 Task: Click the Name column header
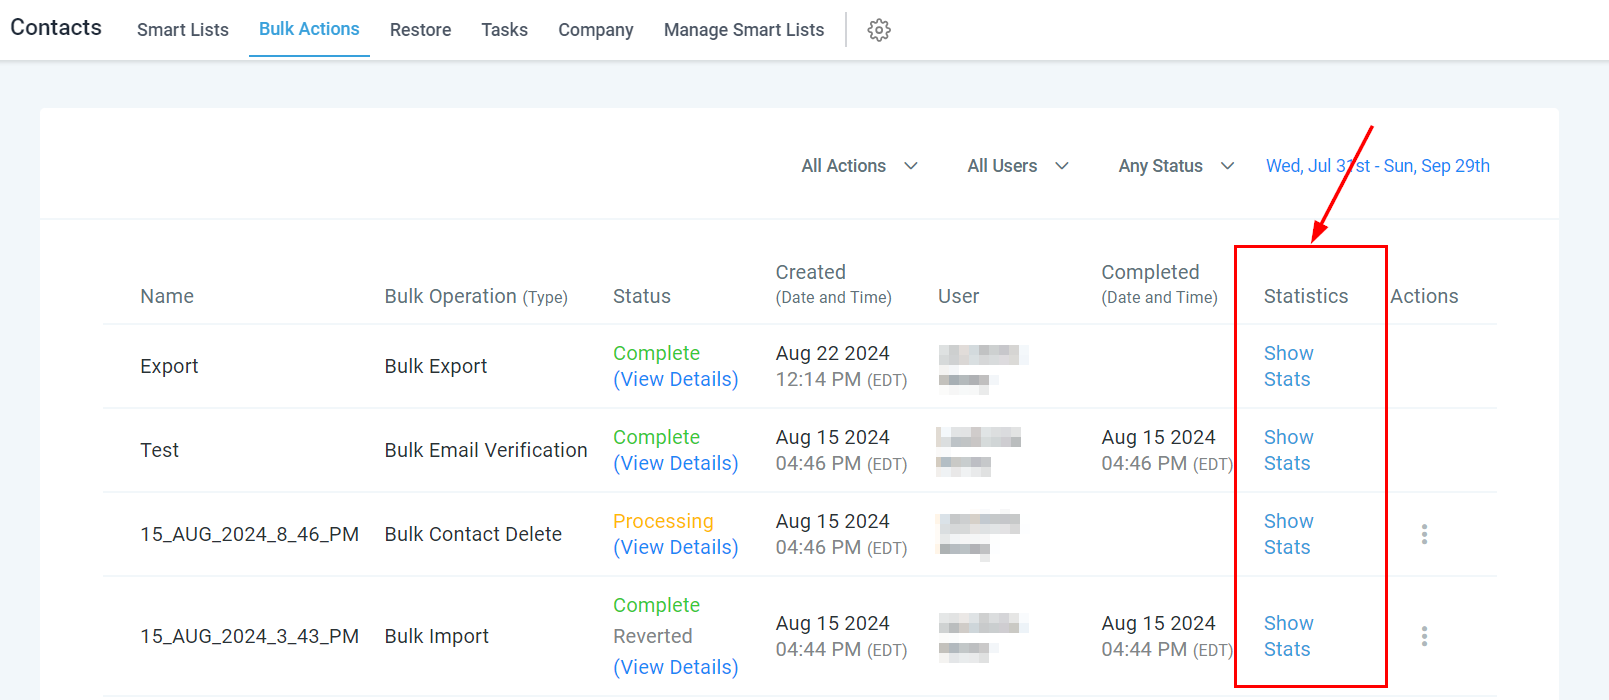(167, 296)
